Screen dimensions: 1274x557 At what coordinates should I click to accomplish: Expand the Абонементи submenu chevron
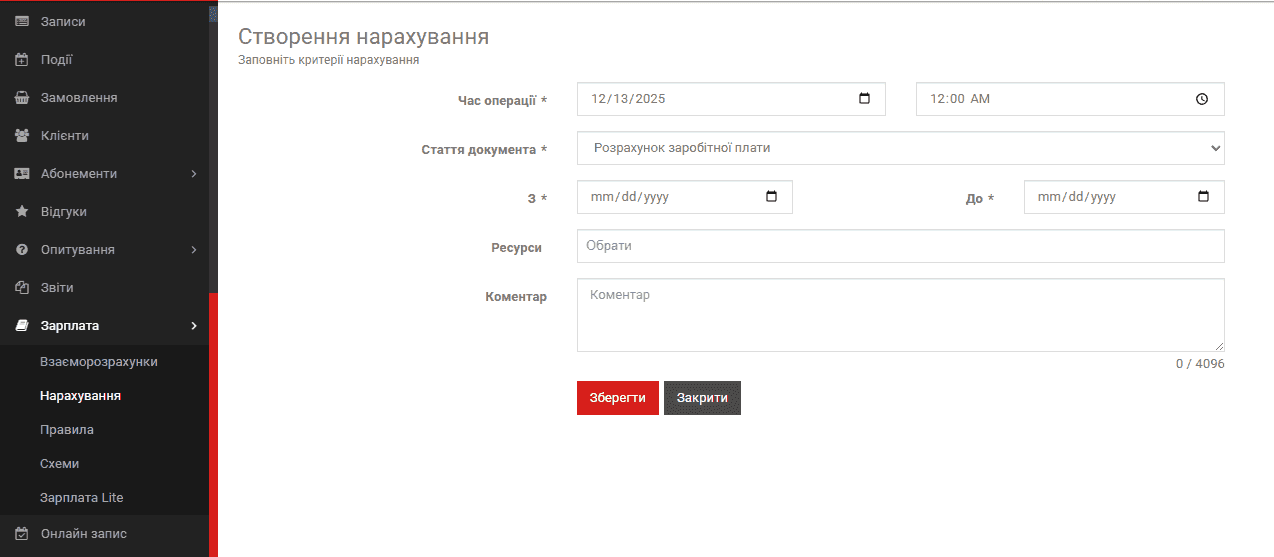click(x=194, y=174)
